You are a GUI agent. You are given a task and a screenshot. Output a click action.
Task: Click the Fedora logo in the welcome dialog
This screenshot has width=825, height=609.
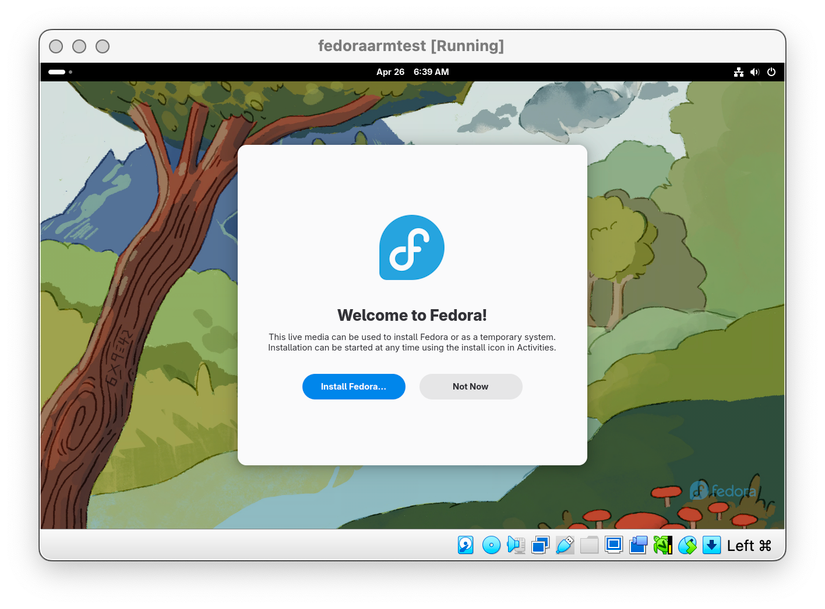[x=412, y=247]
